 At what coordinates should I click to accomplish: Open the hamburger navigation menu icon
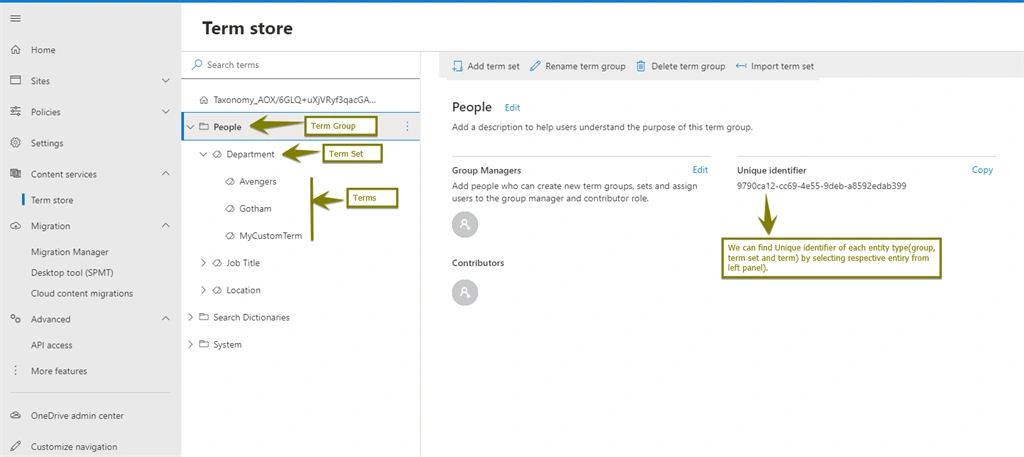point(16,18)
